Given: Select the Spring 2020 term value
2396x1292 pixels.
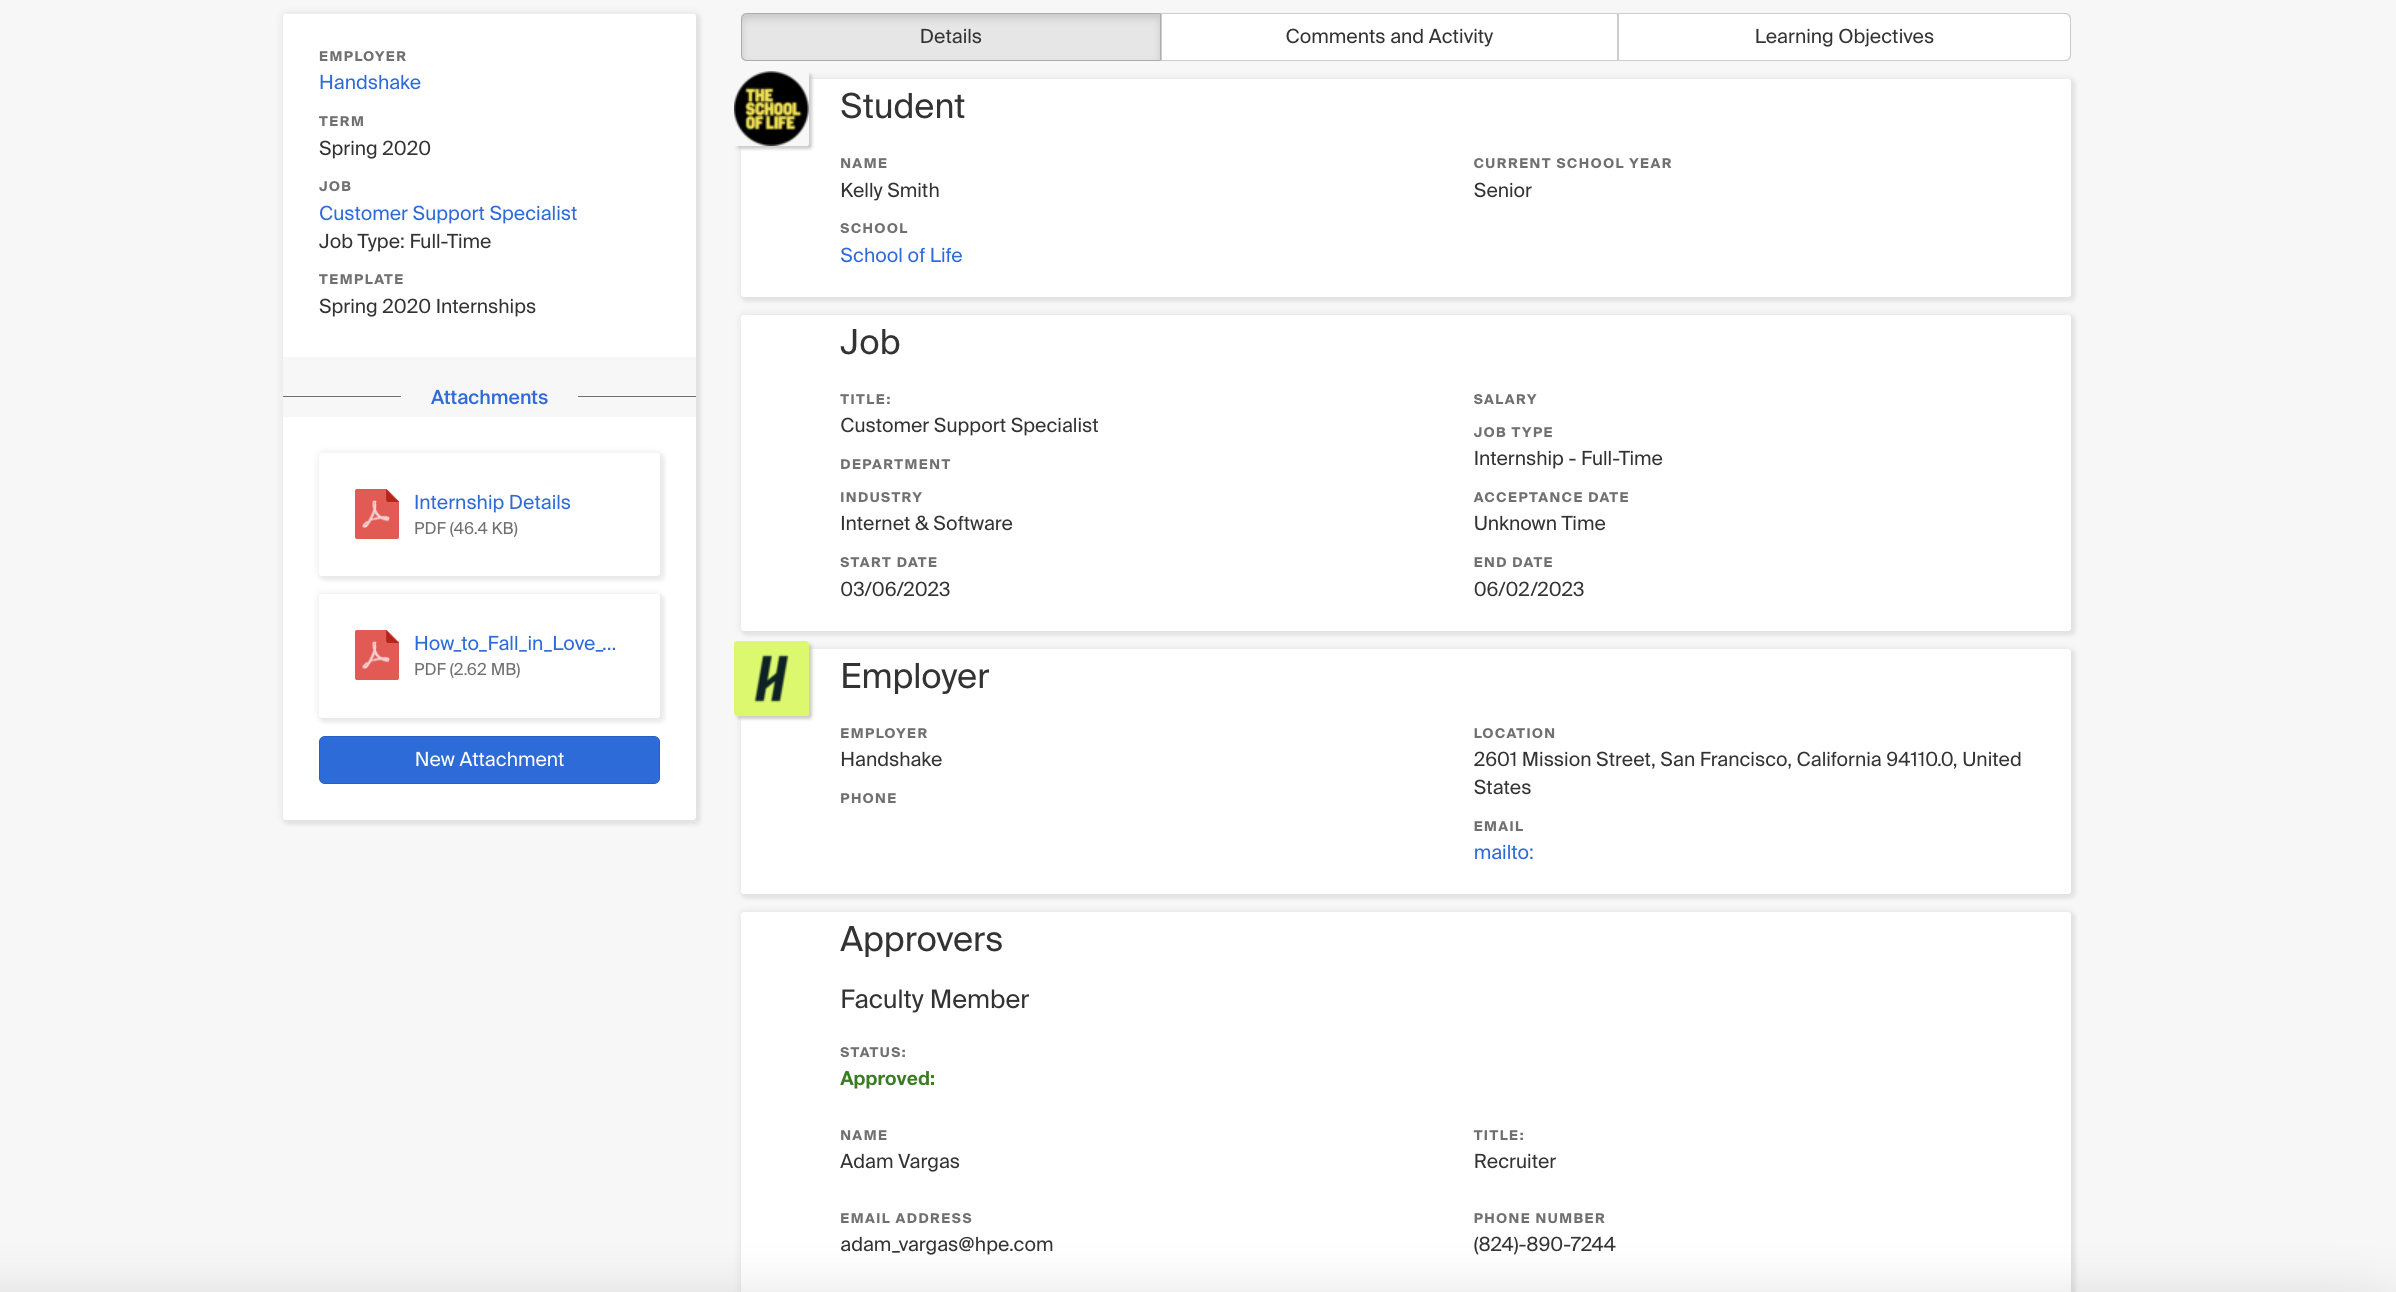Looking at the screenshot, I should [375, 148].
